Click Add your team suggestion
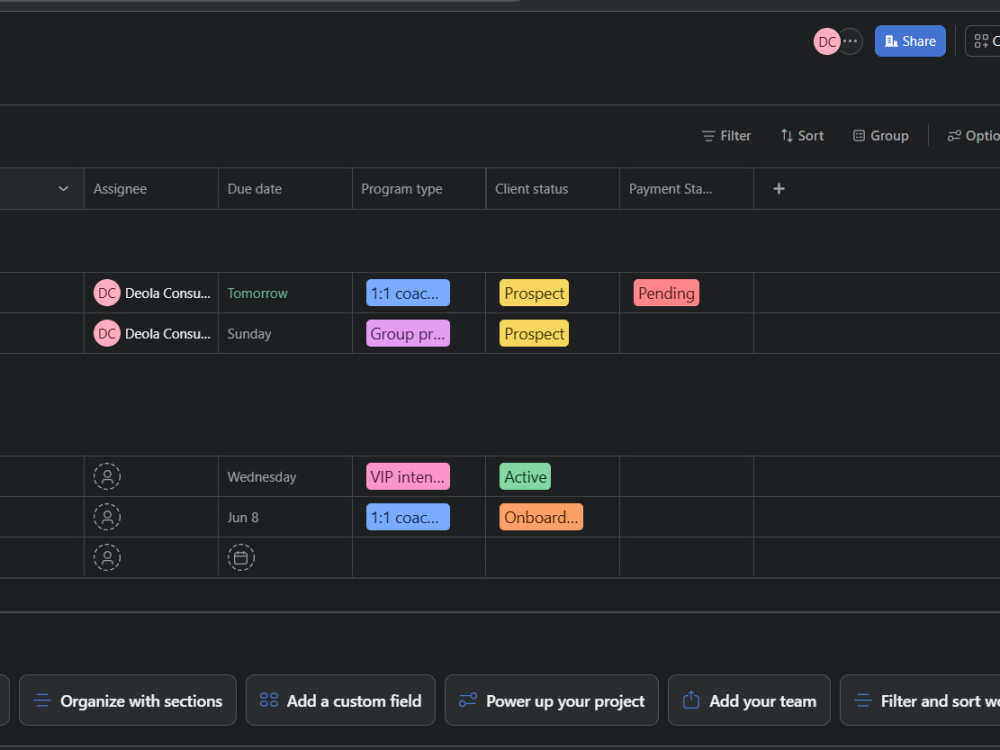Screen dimensions: 1000x750 (x=749, y=700)
